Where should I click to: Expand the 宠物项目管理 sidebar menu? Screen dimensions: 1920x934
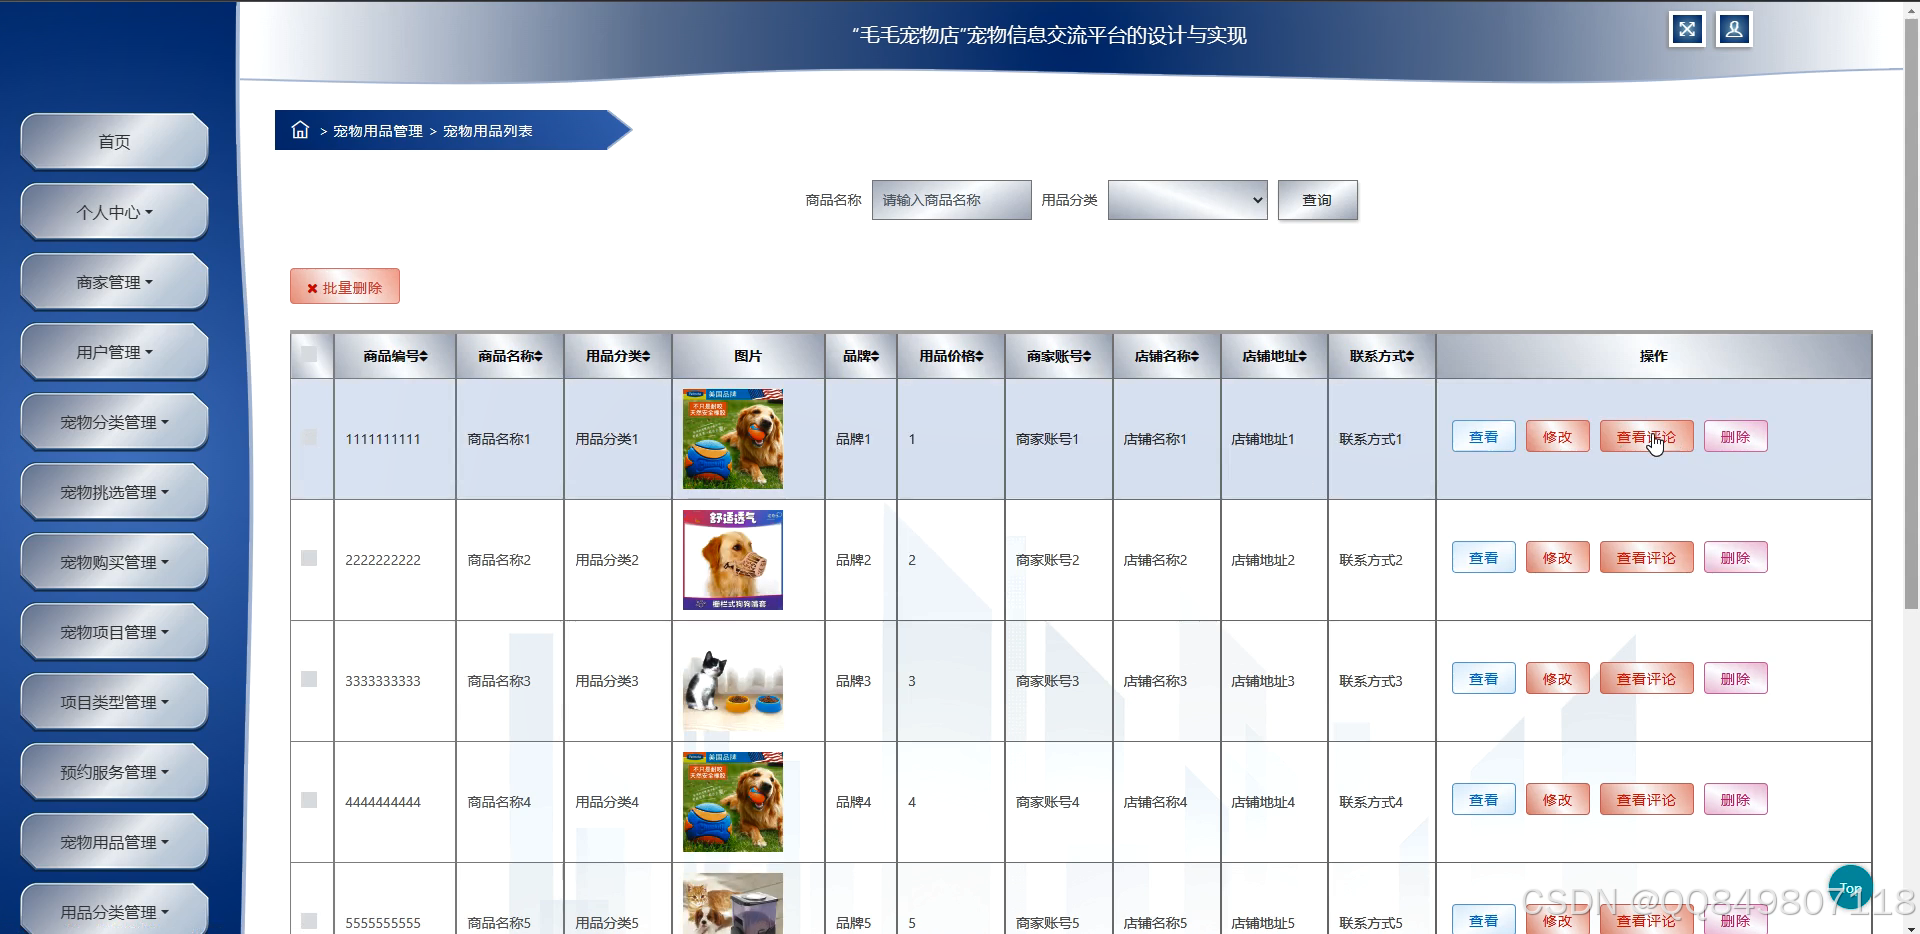pos(114,632)
